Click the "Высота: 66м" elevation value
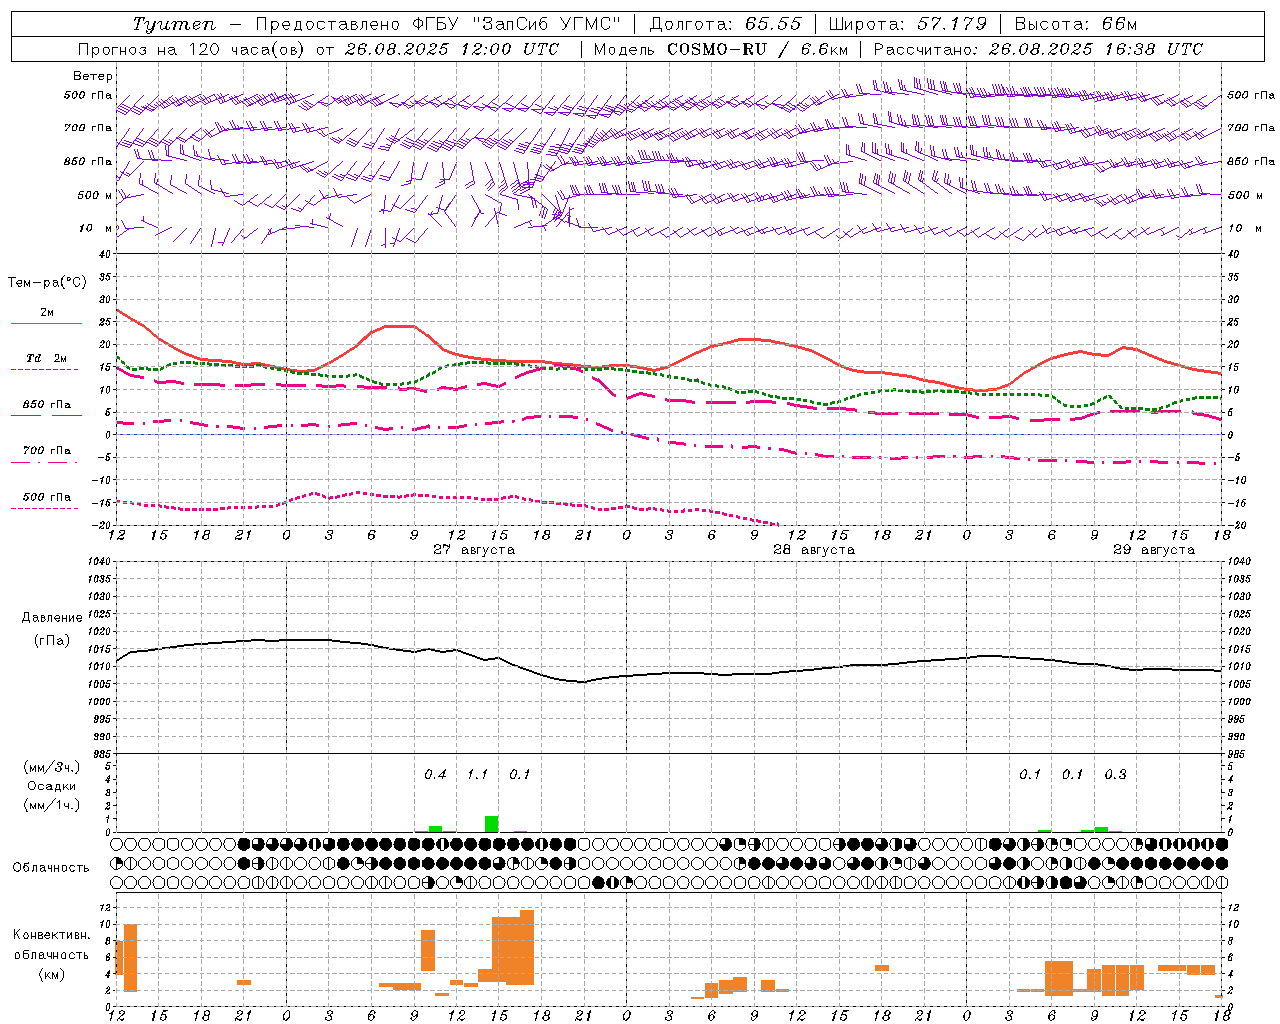The height and width of the screenshot is (1024, 1280). pos(1076,24)
